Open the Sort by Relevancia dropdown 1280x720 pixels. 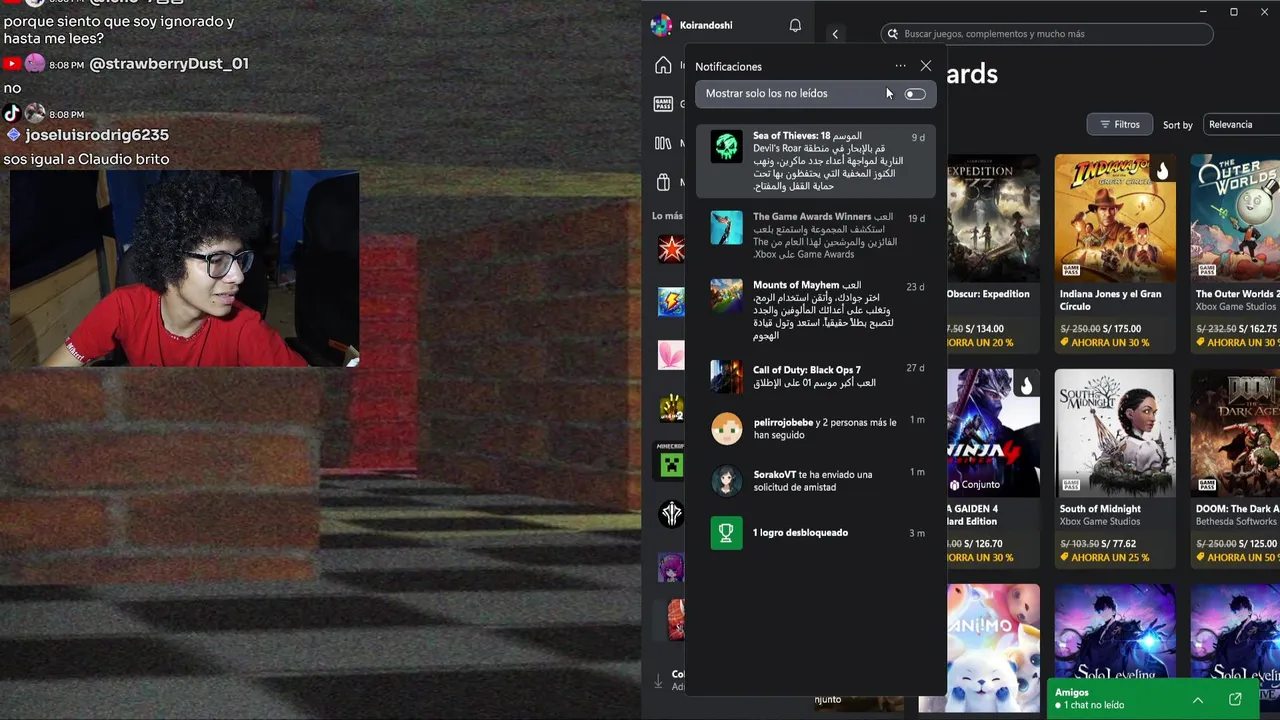(1241, 125)
